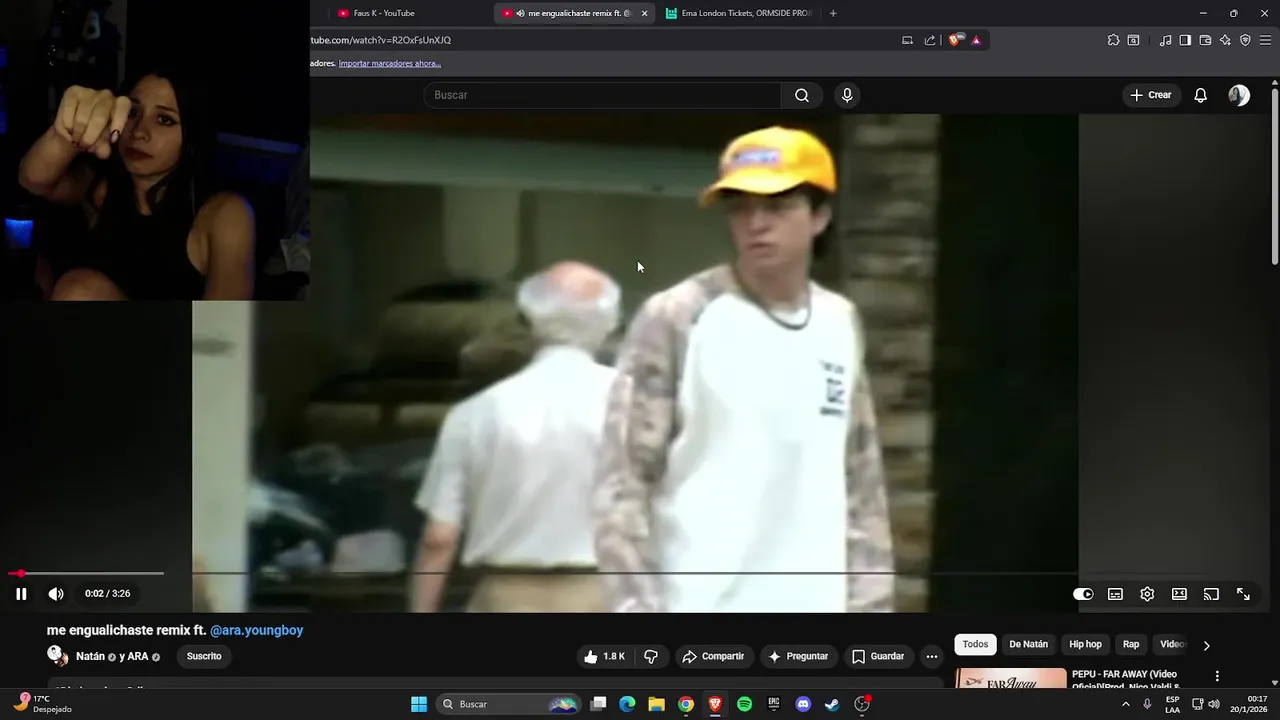Show more filter chips with arrow
This screenshot has width=1280, height=720.
point(1206,645)
